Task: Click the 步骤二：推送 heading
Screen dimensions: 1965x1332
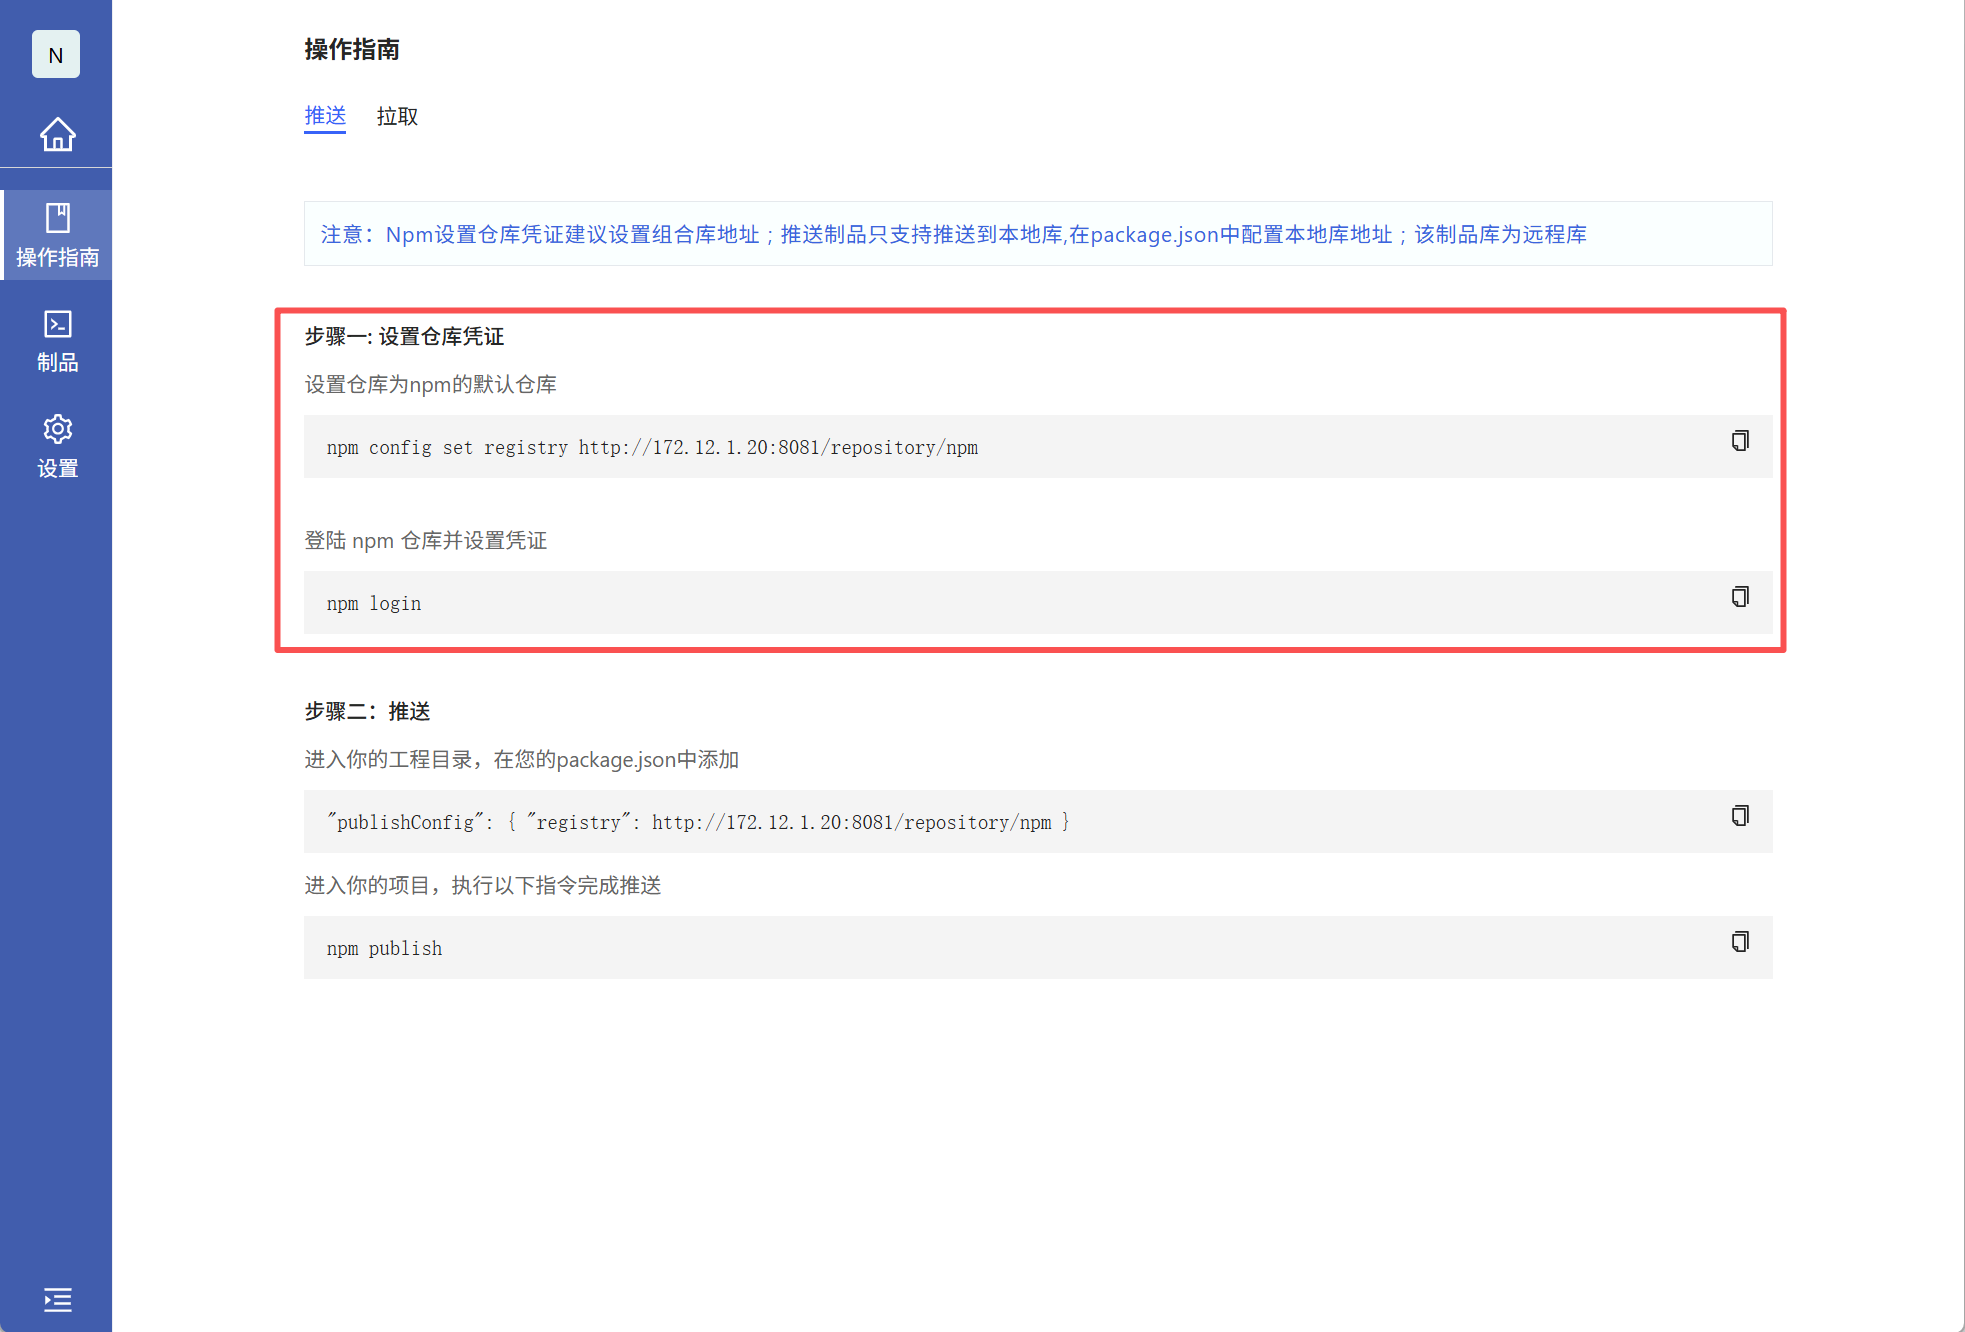Action: pos(367,712)
